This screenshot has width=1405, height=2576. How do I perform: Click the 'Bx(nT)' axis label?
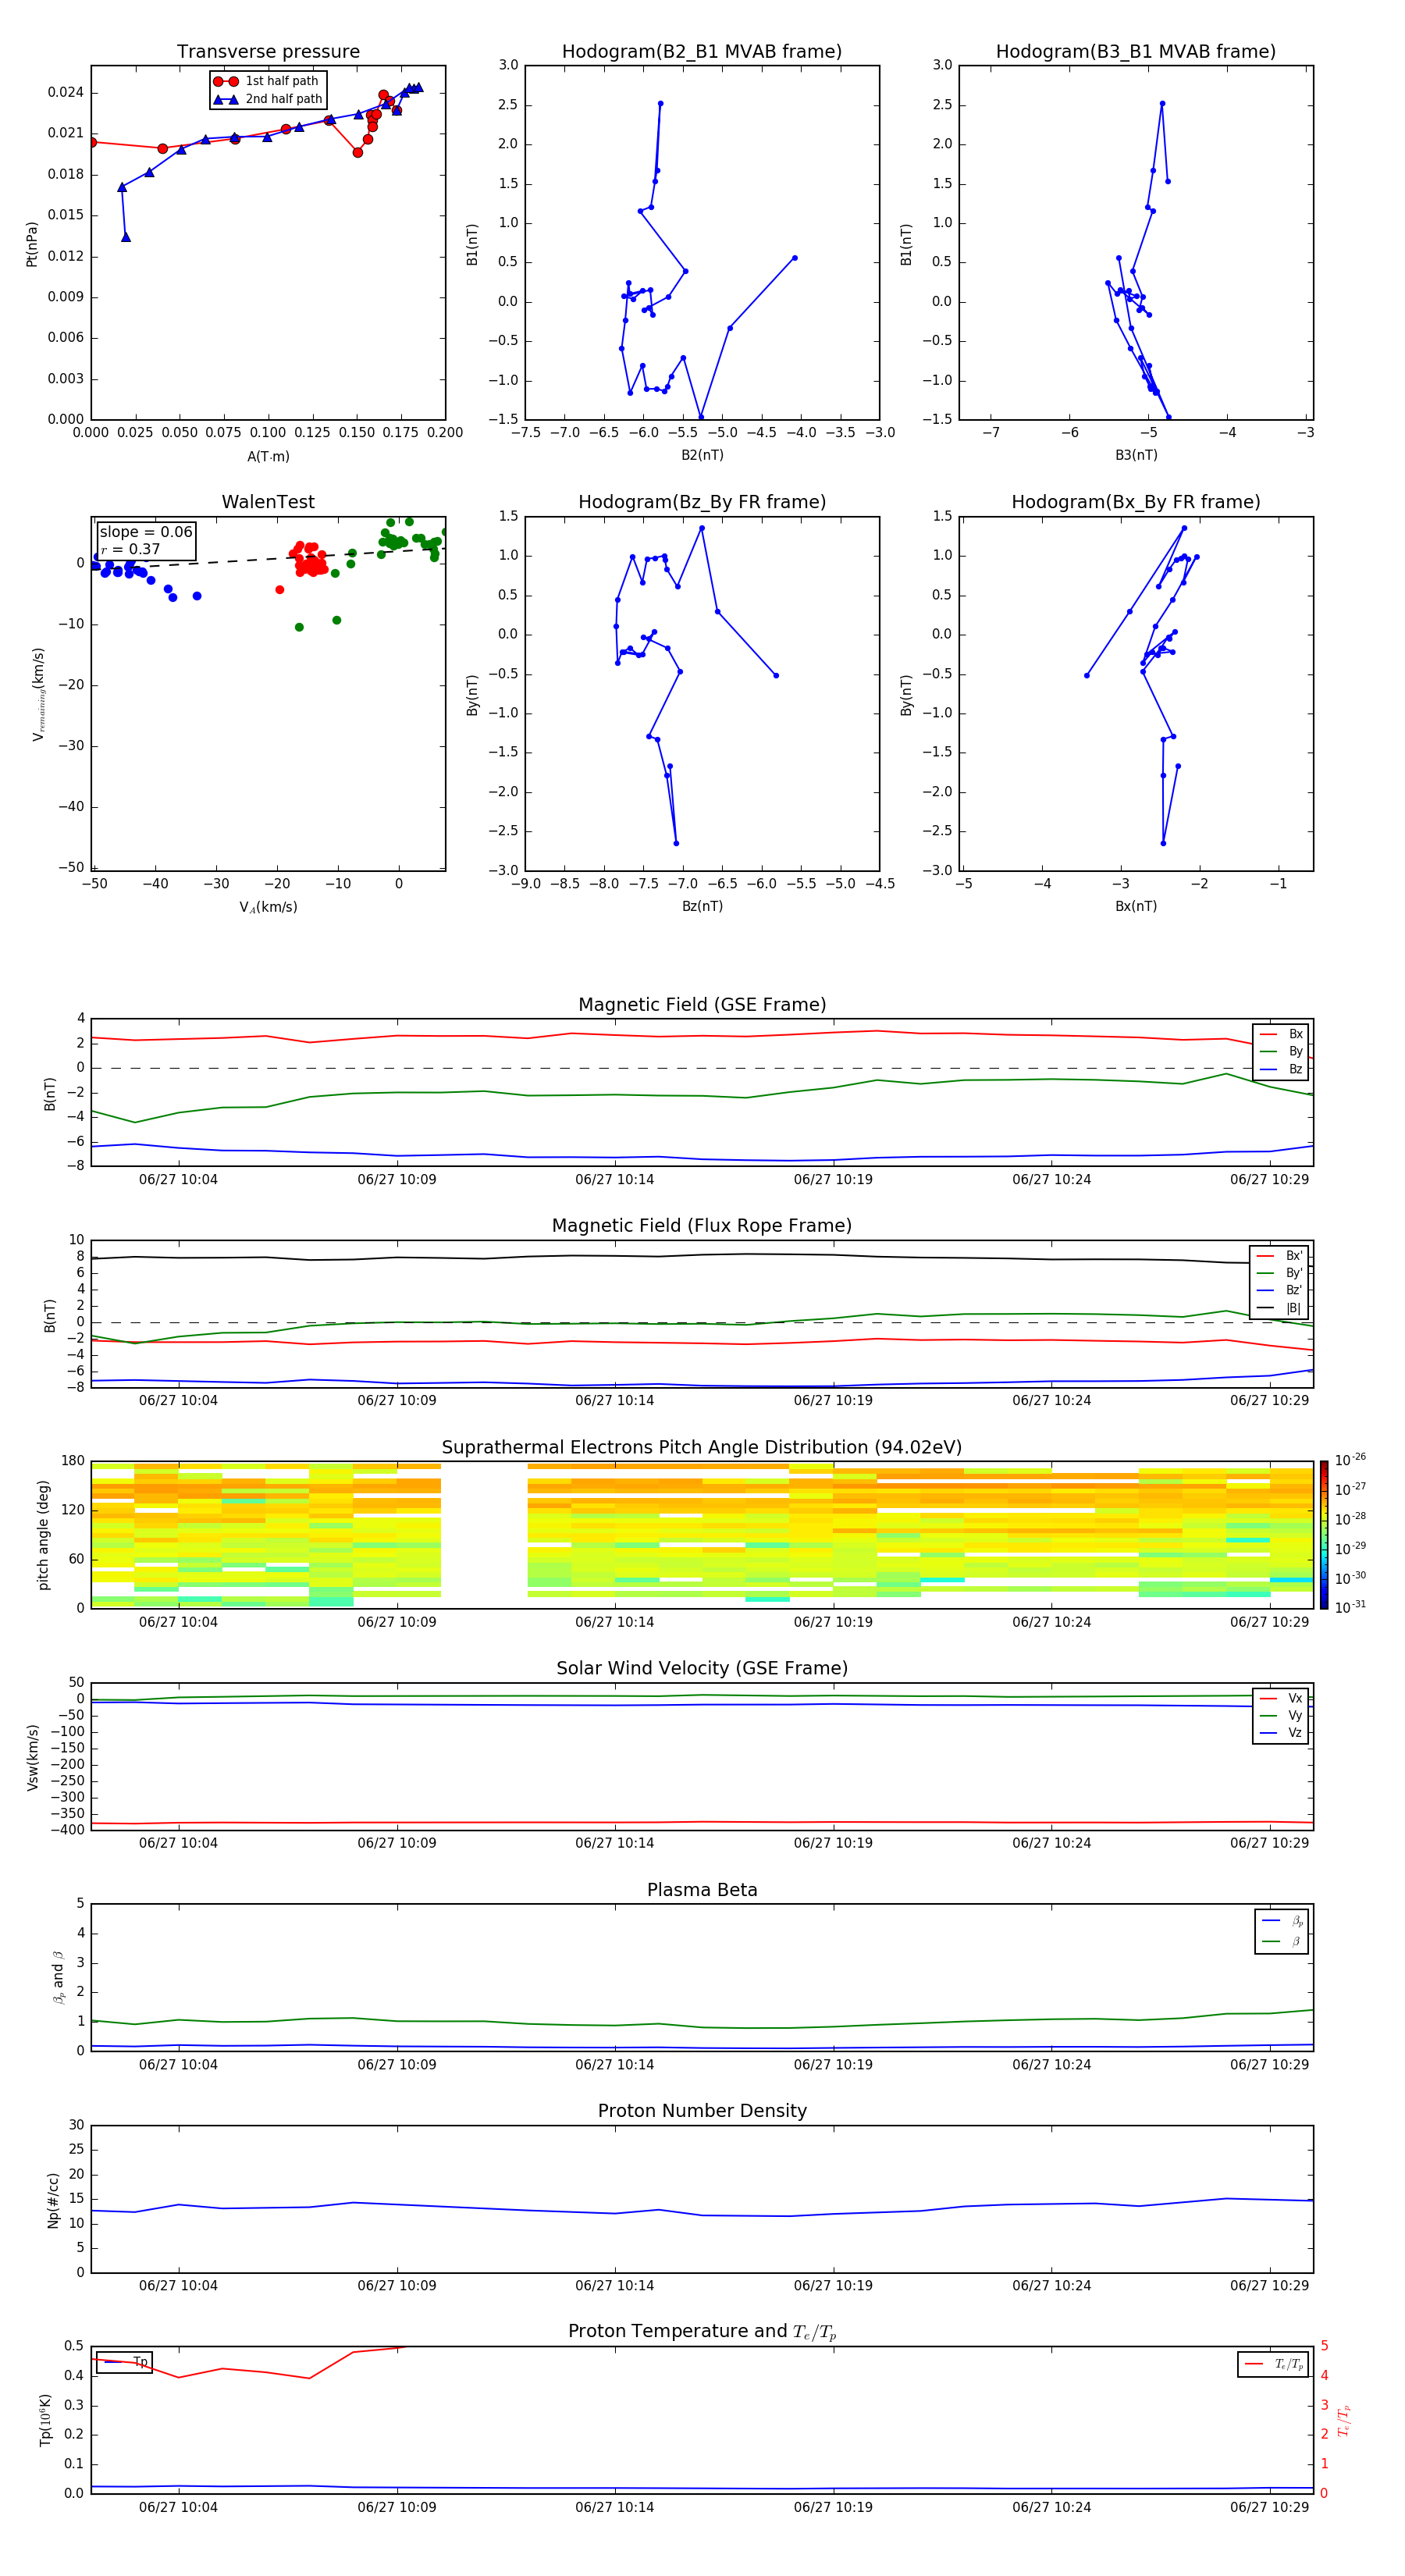coord(1136,906)
